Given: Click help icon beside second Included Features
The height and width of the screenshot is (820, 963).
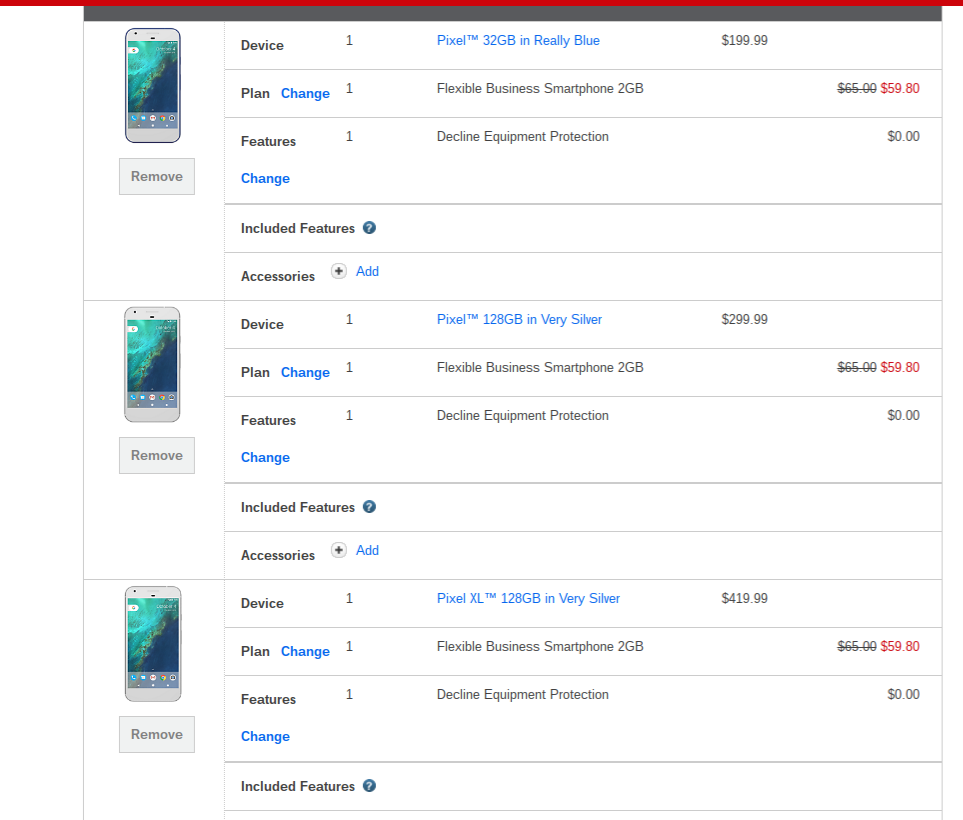Looking at the screenshot, I should pyautogui.click(x=369, y=507).
